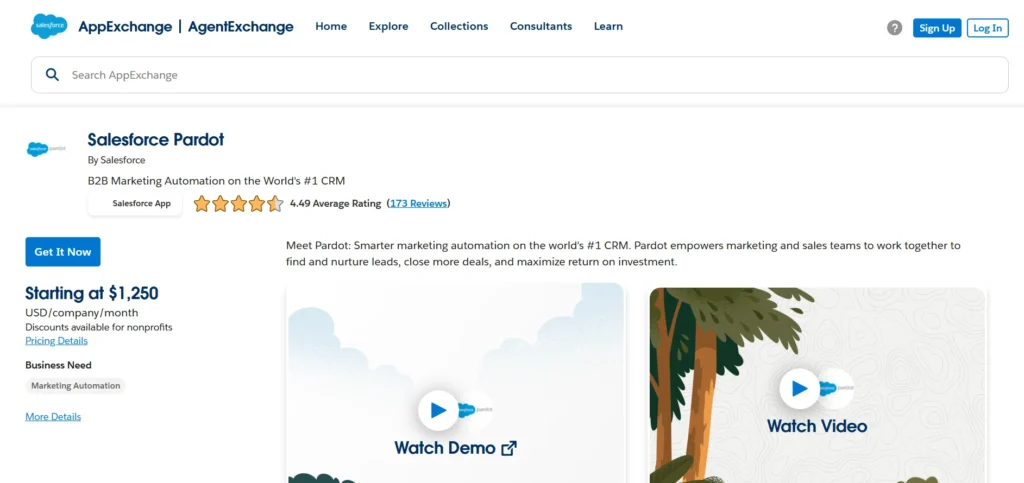This screenshot has height=483, width=1024.
Task: Open the More Details link
Action: 53,416
